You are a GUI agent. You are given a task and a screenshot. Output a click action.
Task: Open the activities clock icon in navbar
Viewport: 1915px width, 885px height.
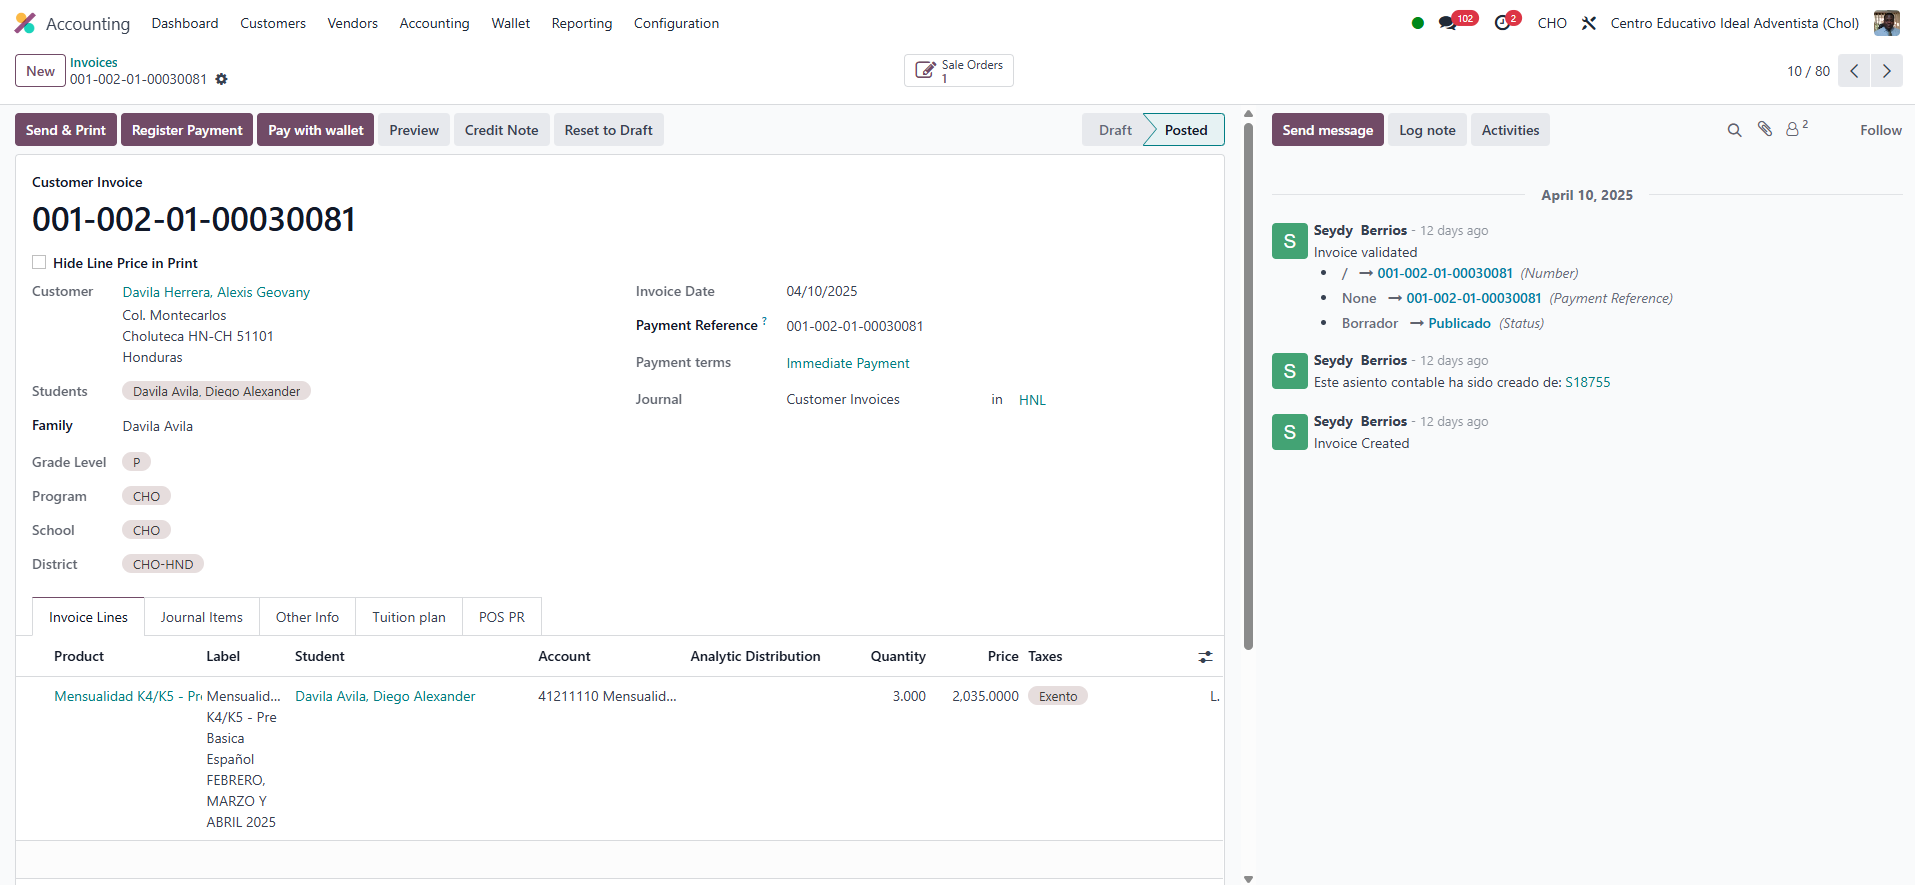click(1502, 23)
